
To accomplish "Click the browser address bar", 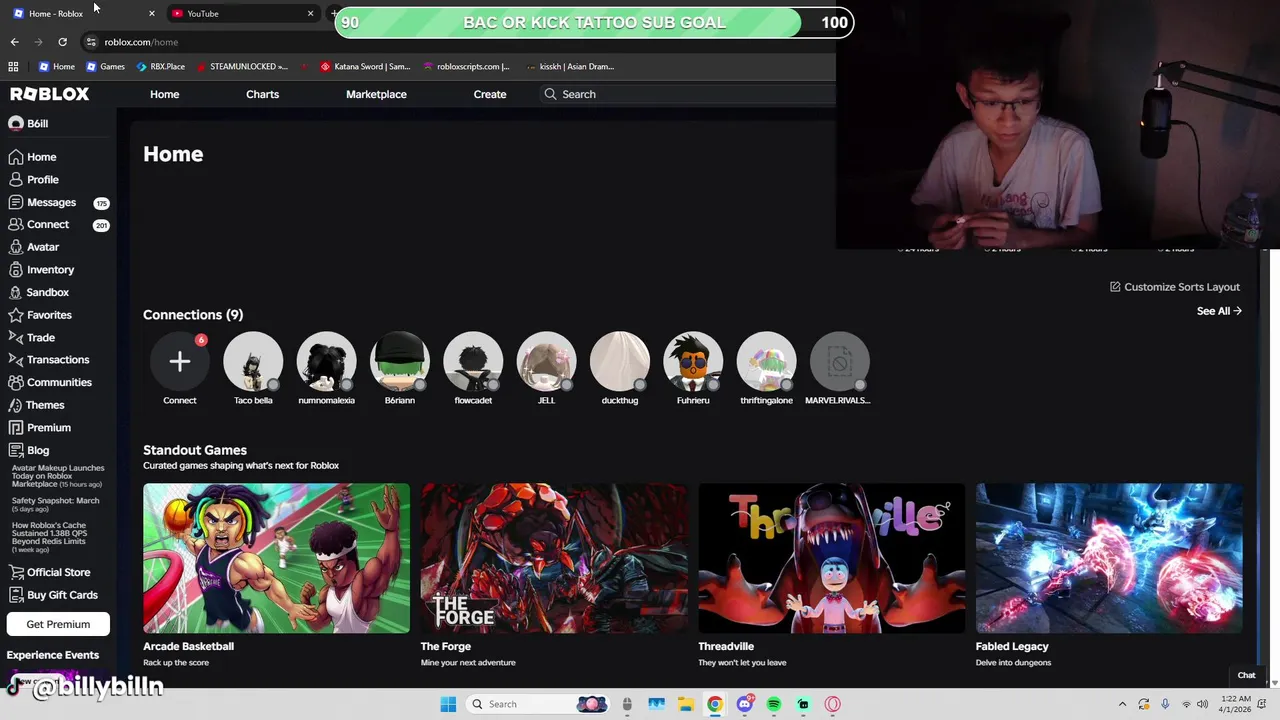I will [460, 42].
